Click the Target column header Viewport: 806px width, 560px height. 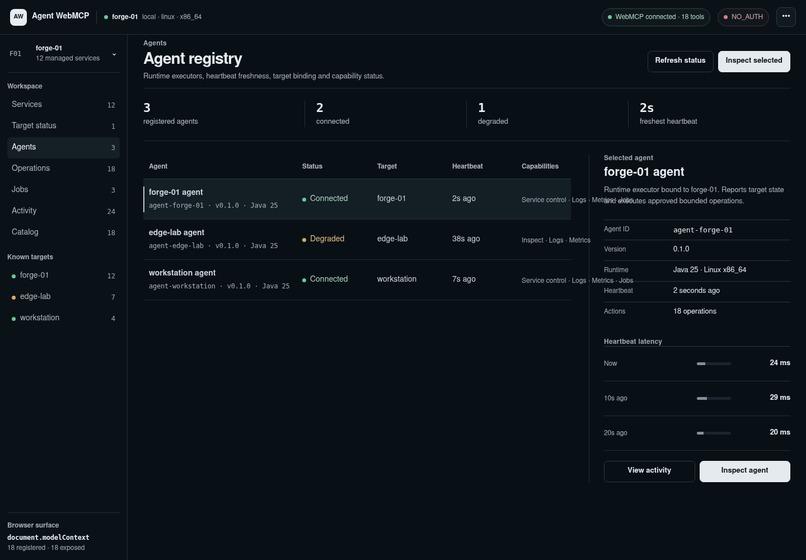(x=387, y=167)
